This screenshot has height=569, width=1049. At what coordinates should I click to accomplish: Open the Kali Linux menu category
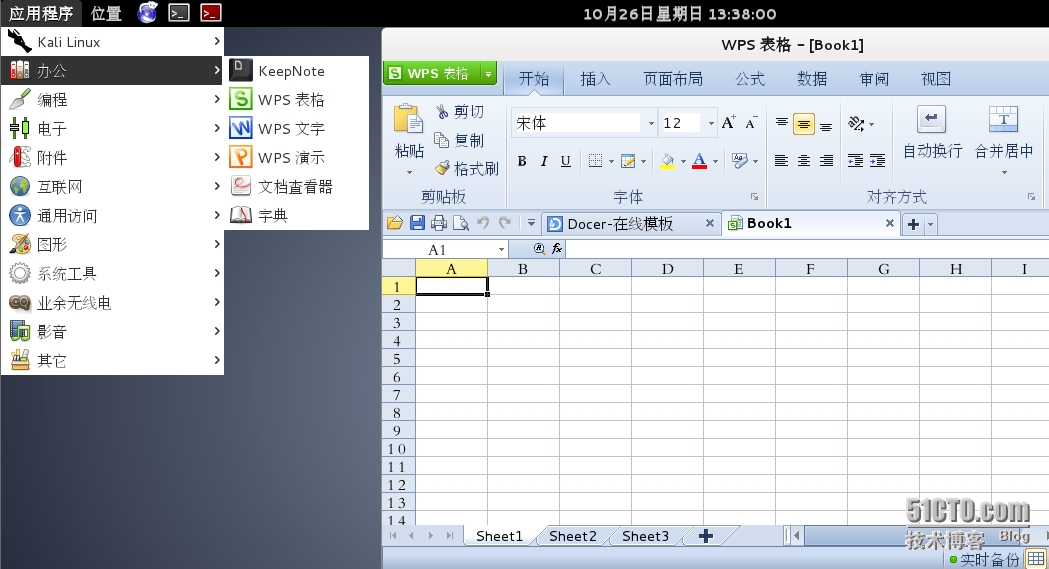(112, 42)
